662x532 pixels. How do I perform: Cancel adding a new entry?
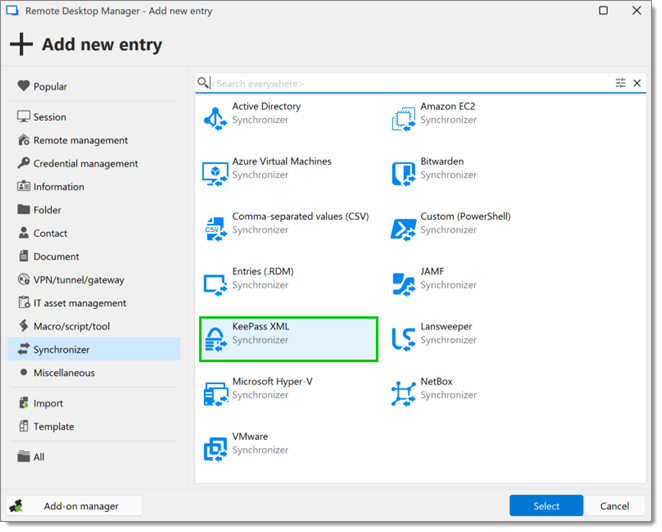coord(614,506)
